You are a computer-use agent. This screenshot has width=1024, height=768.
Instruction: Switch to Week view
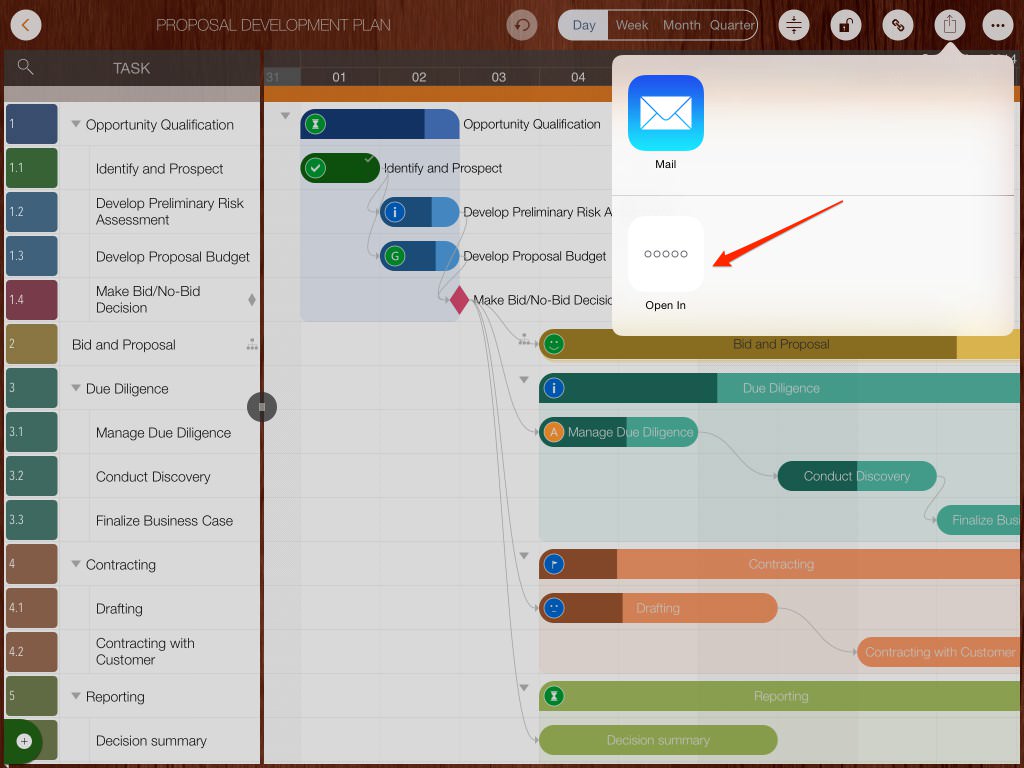[632, 25]
